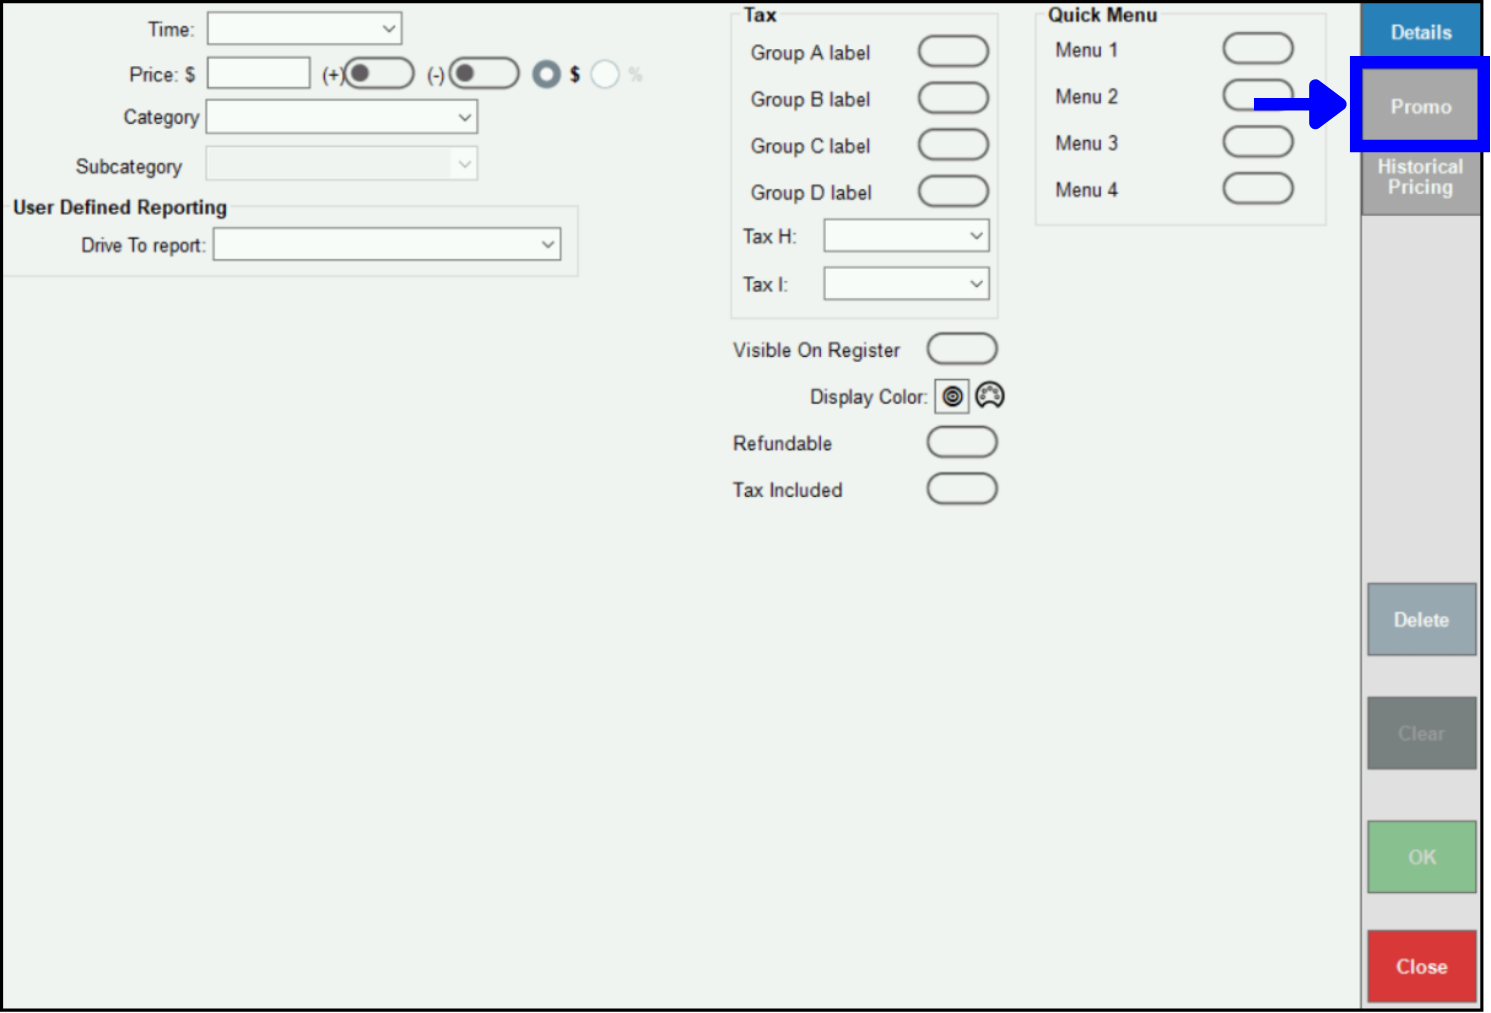
Task: Toggle the Group C label tax switch
Action: (953, 145)
